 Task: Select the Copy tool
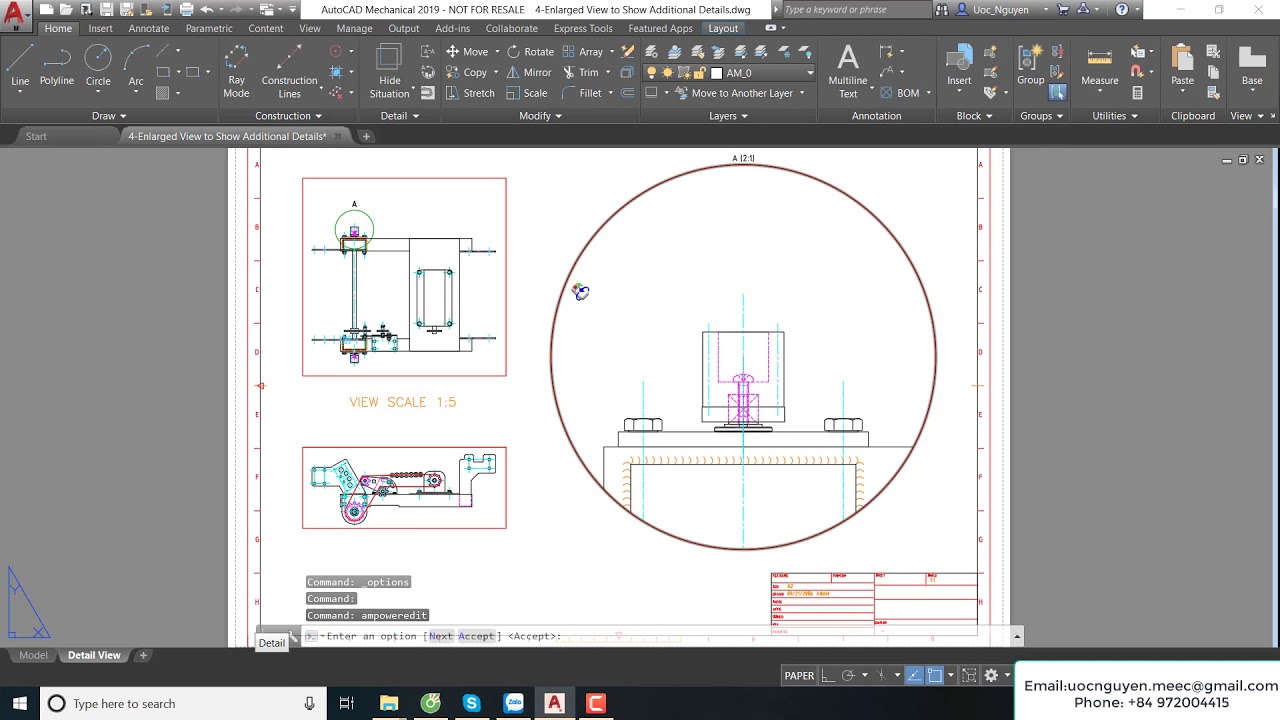click(467, 72)
